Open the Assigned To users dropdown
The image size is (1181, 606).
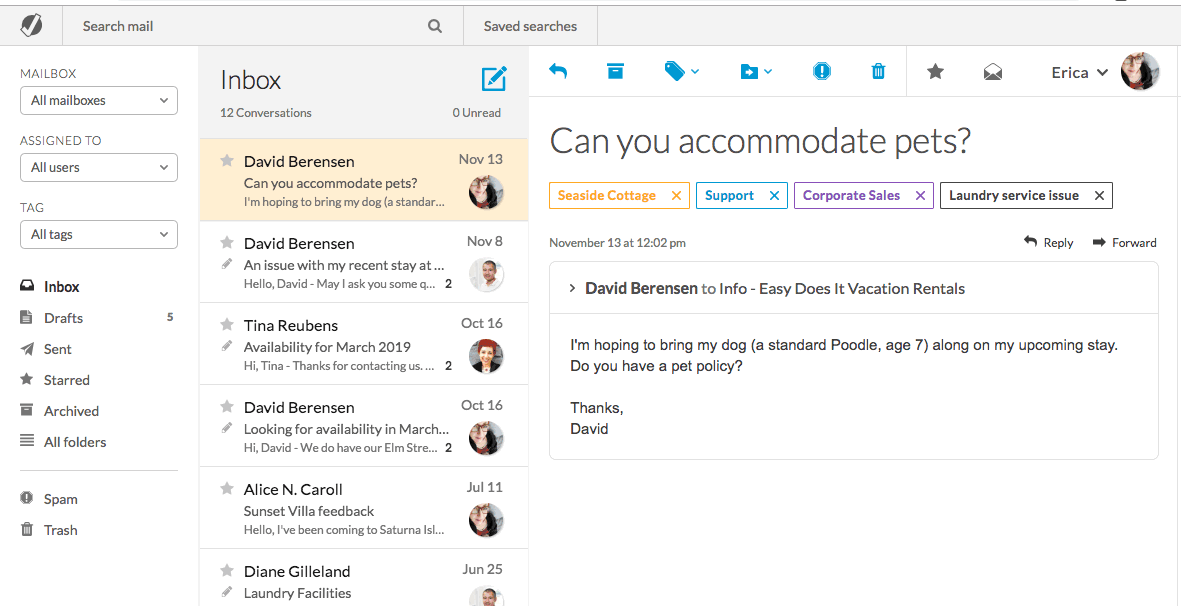click(x=98, y=167)
